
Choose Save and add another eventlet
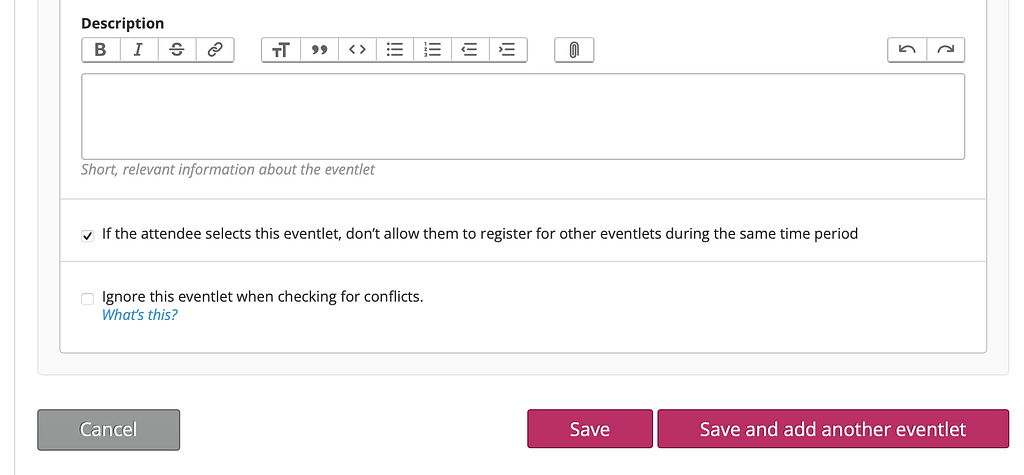click(x=833, y=429)
